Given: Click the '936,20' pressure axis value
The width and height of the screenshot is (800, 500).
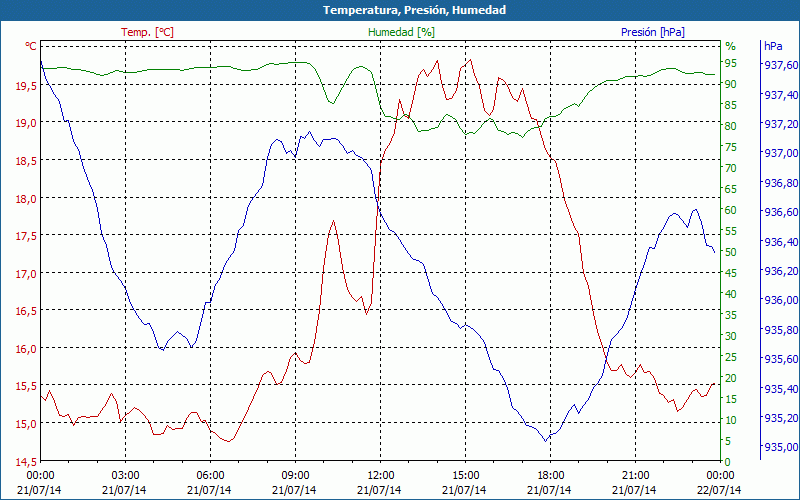Looking at the screenshot, I should click(x=781, y=271).
